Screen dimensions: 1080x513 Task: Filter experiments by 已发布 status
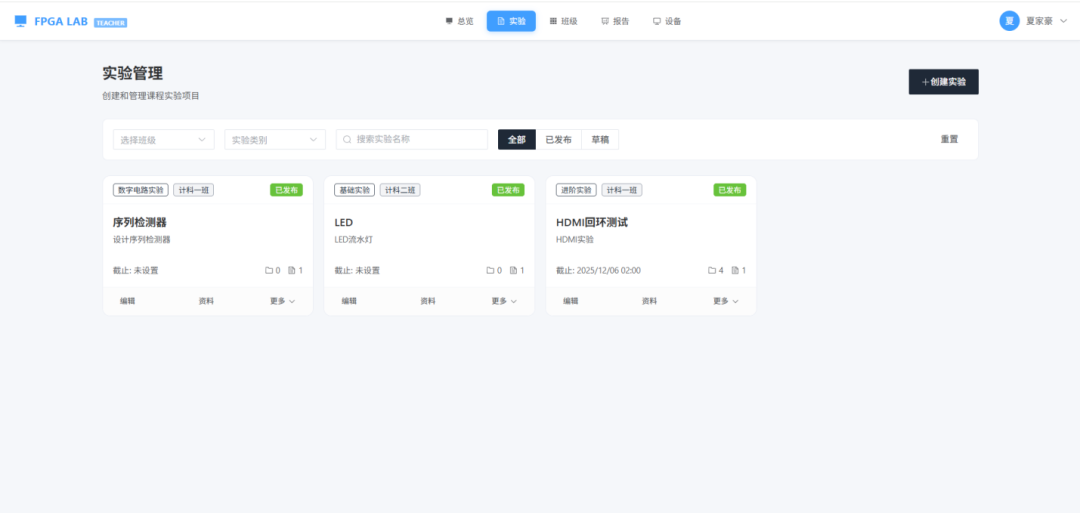pos(558,140)
